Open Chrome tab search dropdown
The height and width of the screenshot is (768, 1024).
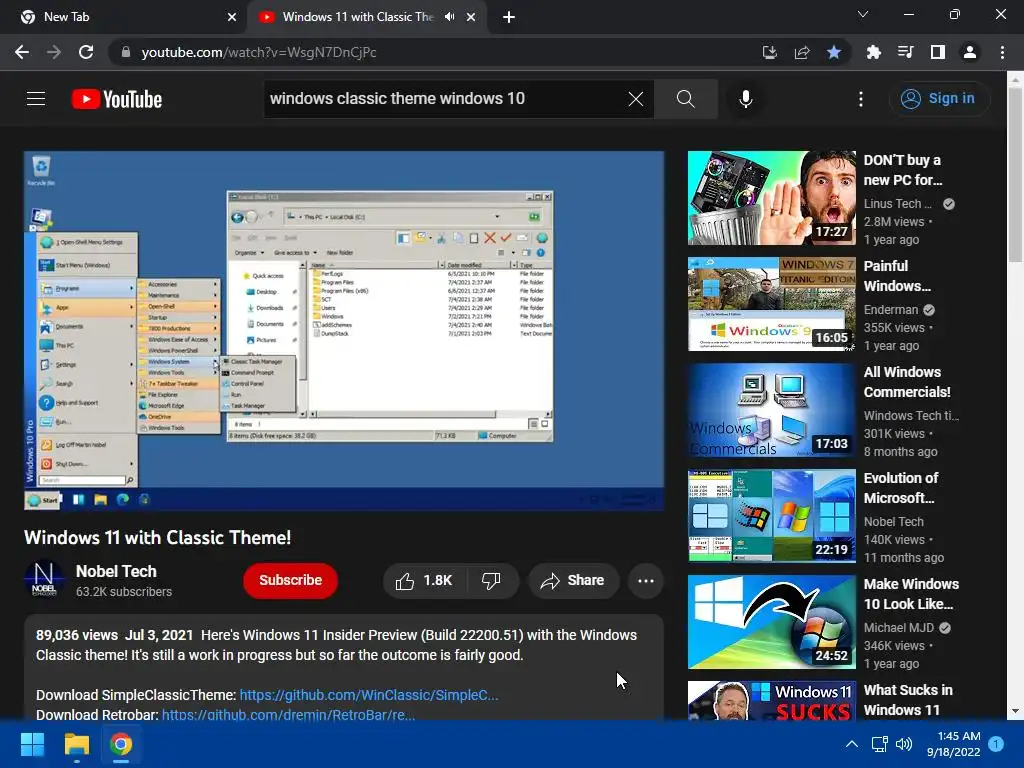[863, 14]
